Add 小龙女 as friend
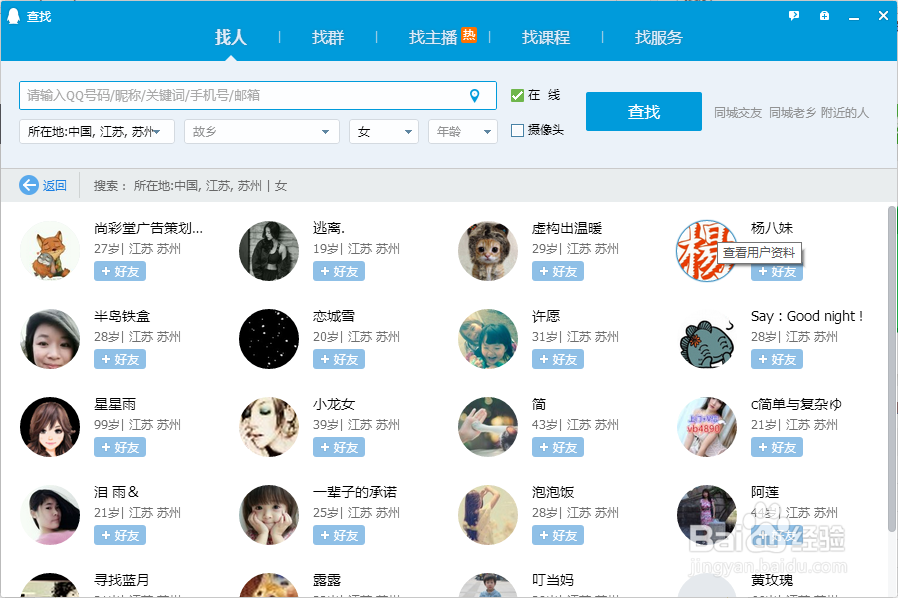 pyautogui.click(x=339, y=447)
